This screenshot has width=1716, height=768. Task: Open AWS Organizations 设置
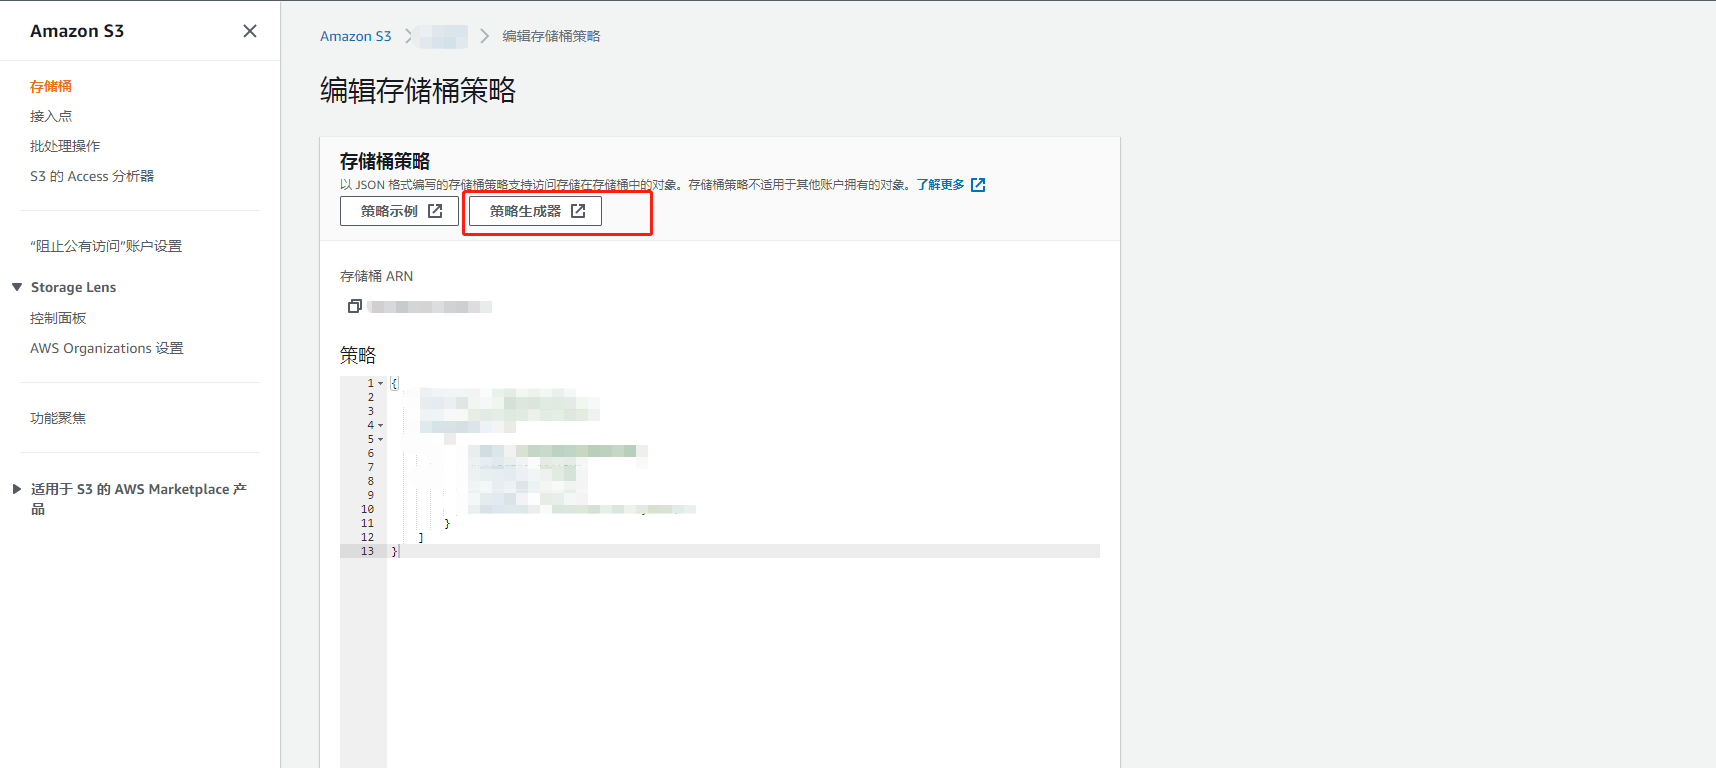point(107,348)
